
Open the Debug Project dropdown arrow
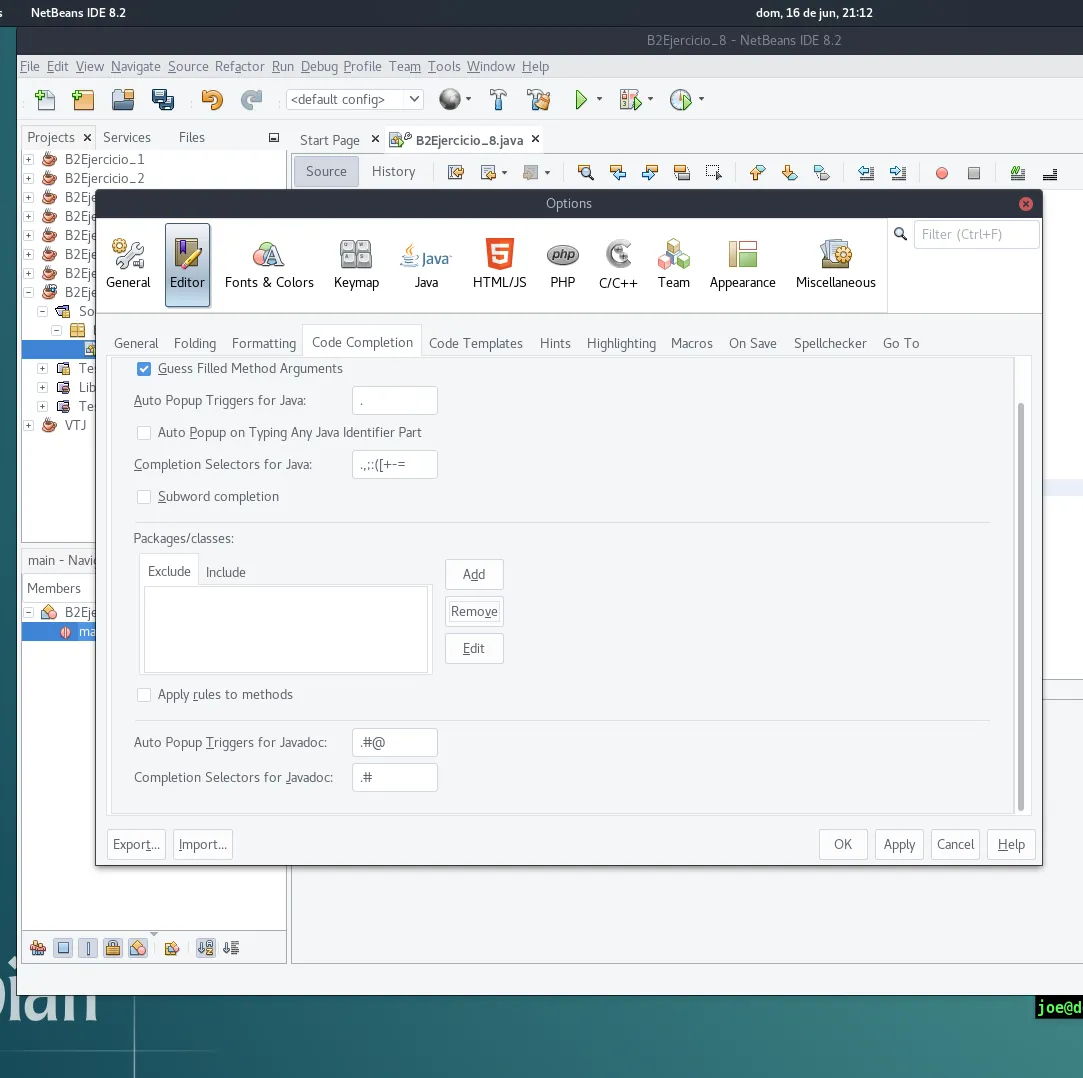651,99
